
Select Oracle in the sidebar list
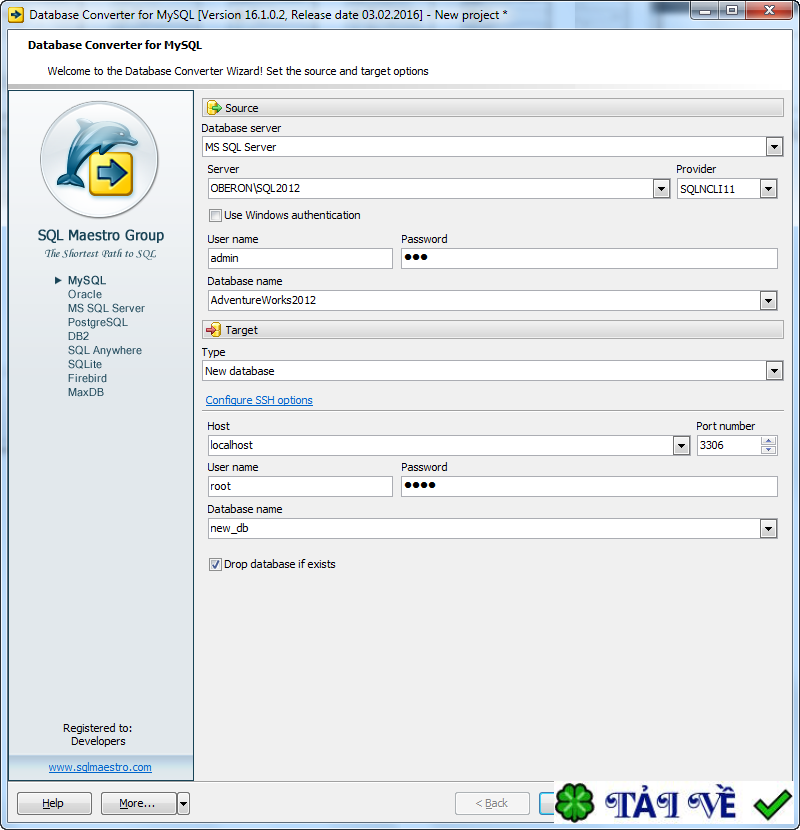tap(85, 294)
